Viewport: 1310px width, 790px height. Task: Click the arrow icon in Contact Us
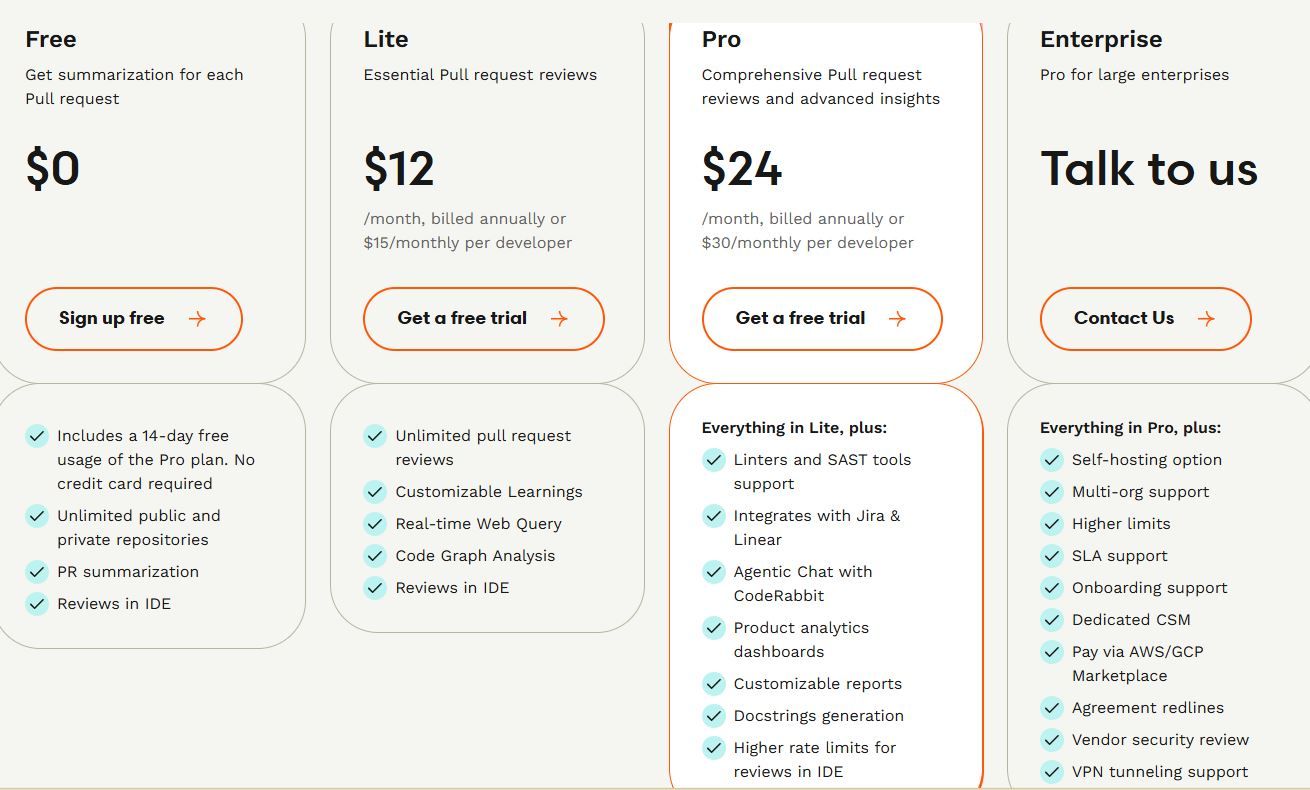1206,319
